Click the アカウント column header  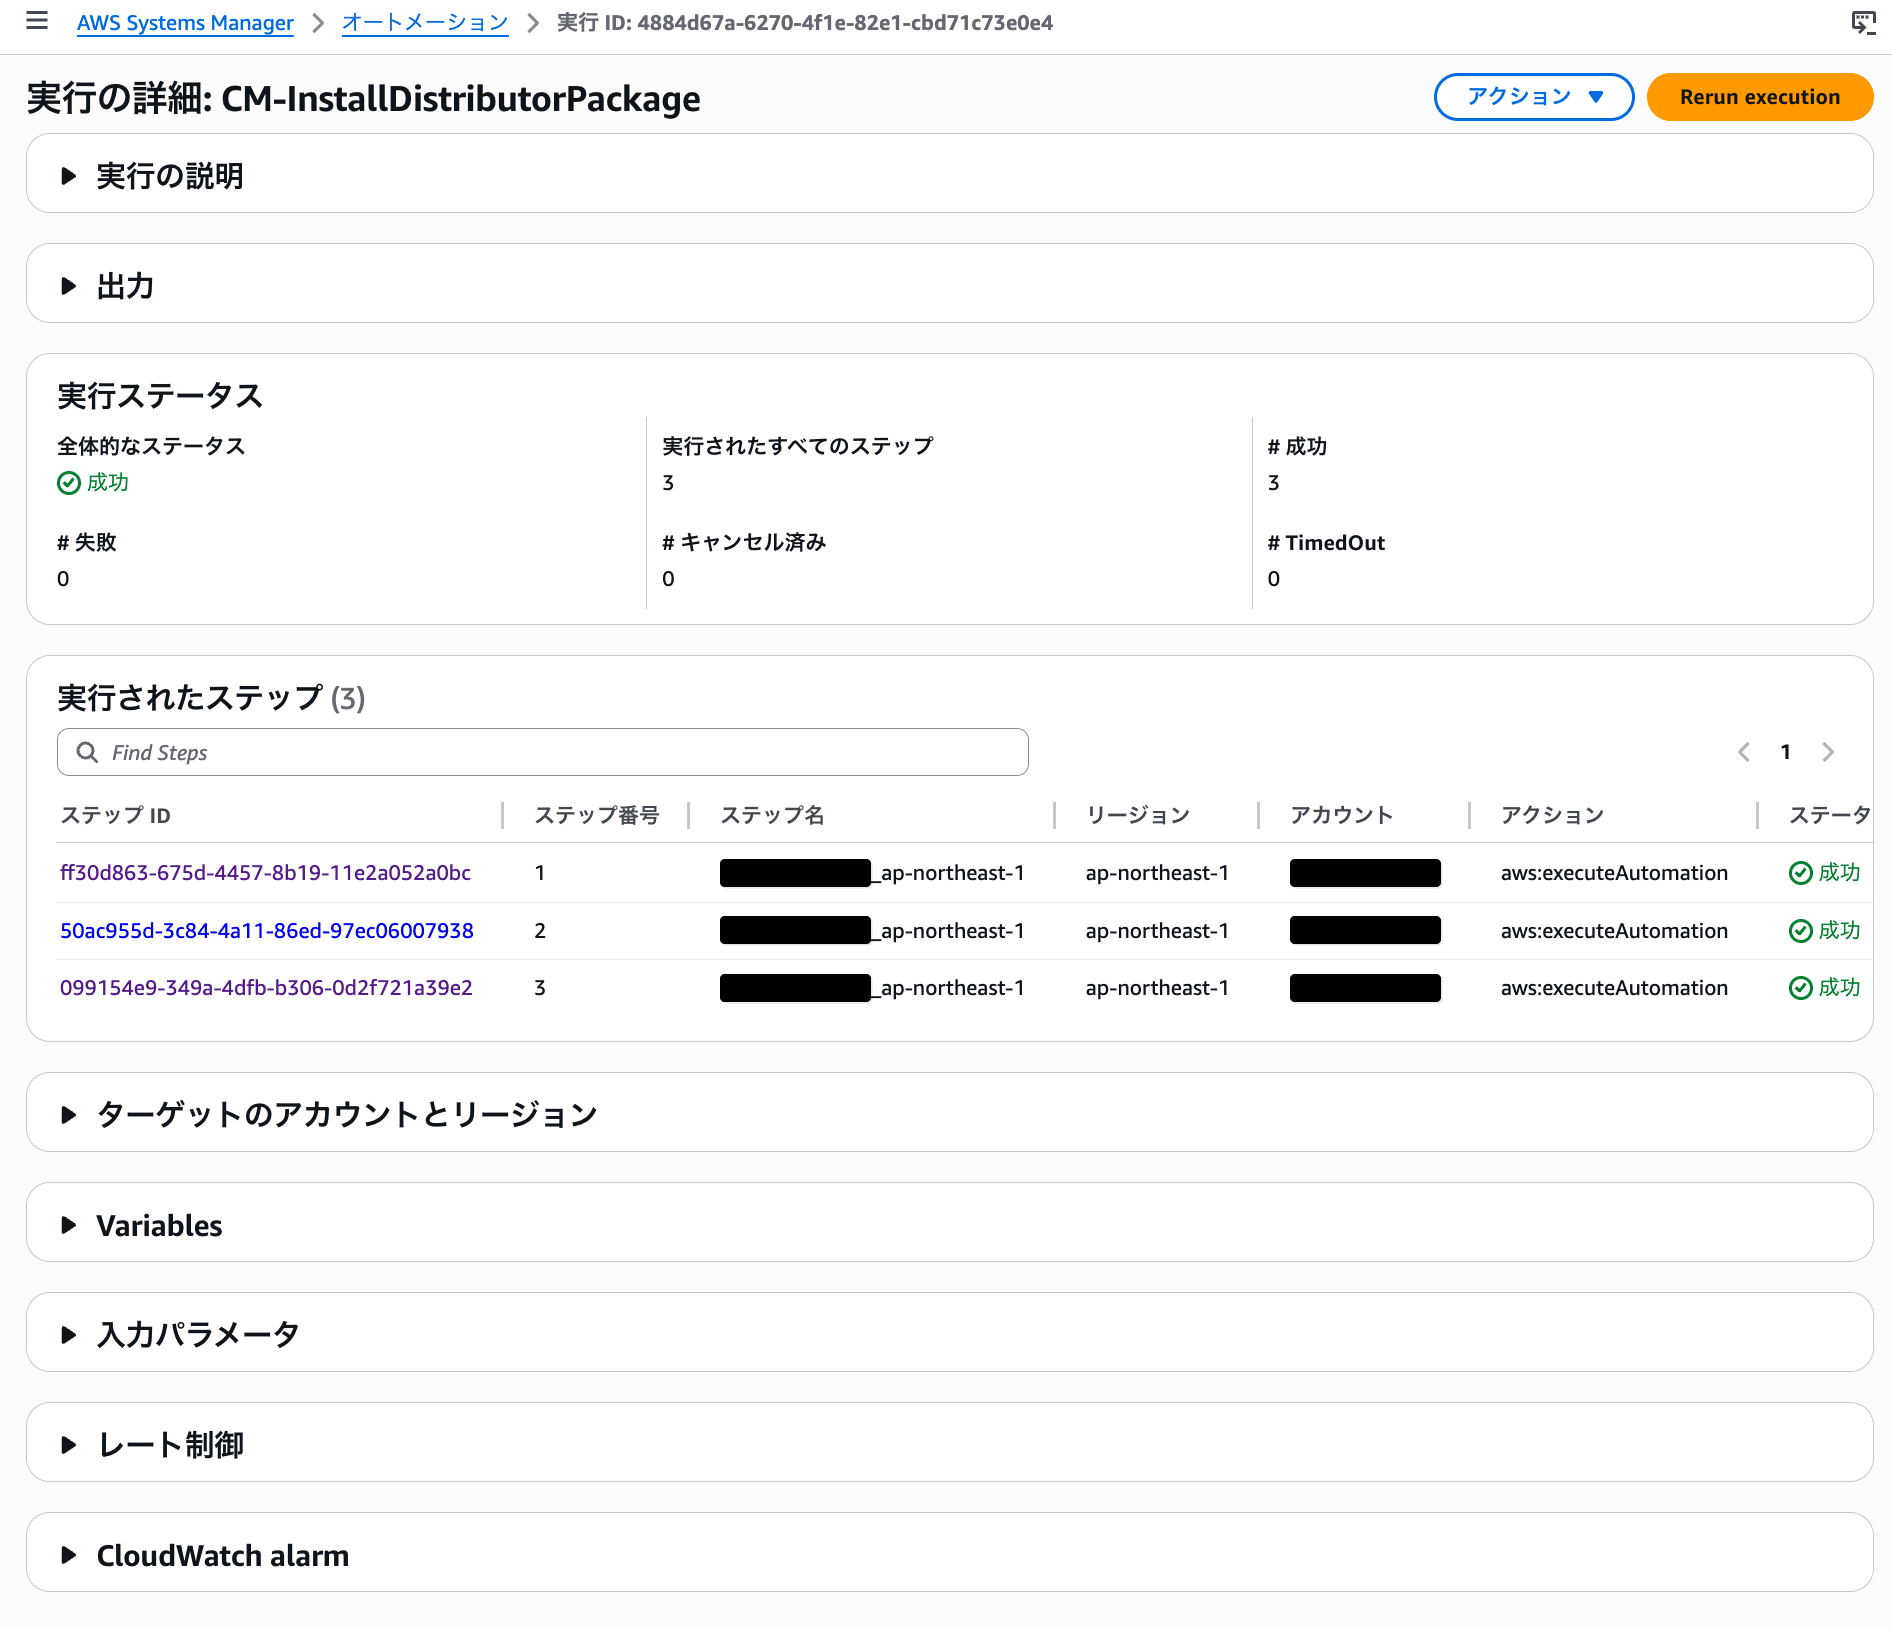coord(1342,815)
